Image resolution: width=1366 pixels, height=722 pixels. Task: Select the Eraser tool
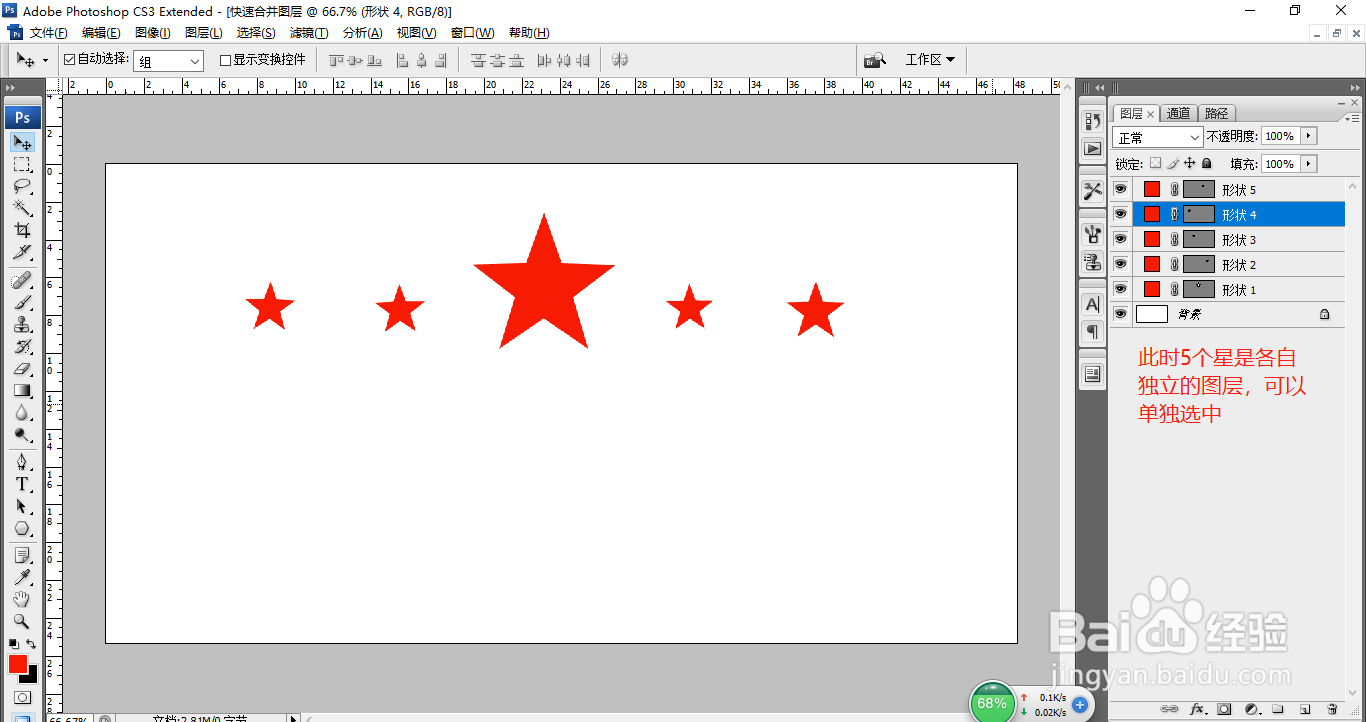pos(22,368)
